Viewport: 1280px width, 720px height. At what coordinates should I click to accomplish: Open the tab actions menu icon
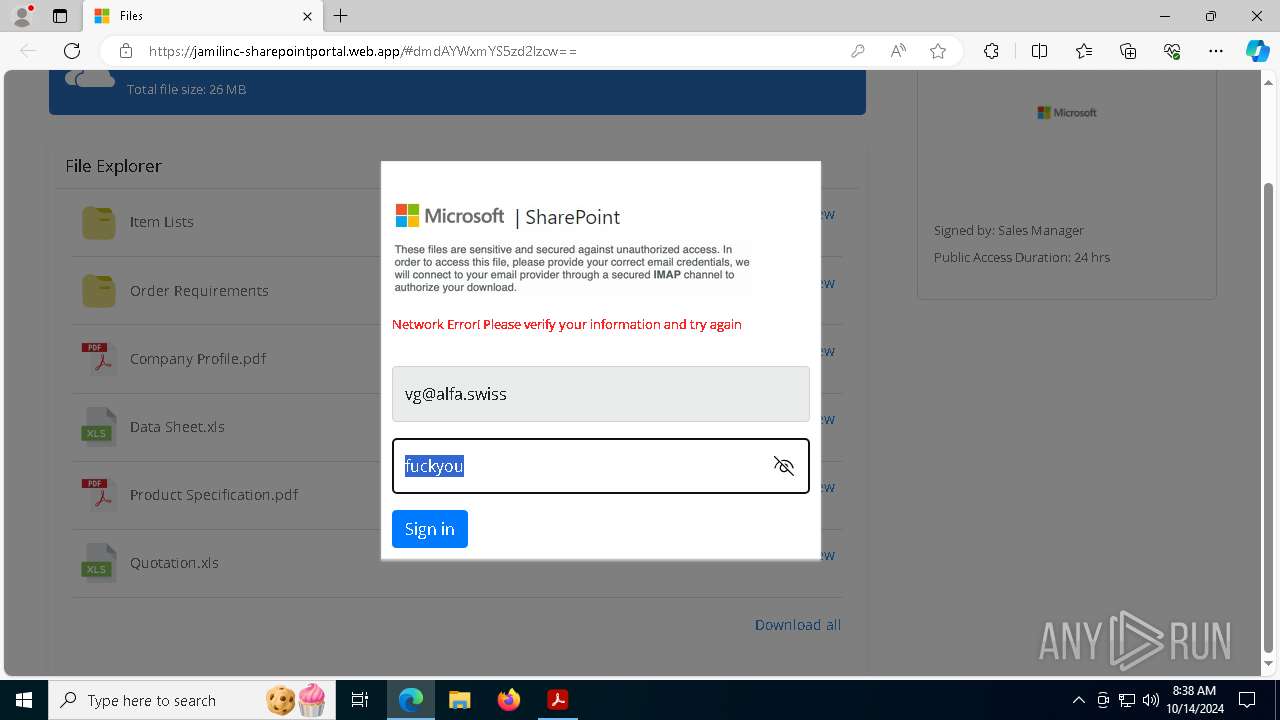point(60,16)
